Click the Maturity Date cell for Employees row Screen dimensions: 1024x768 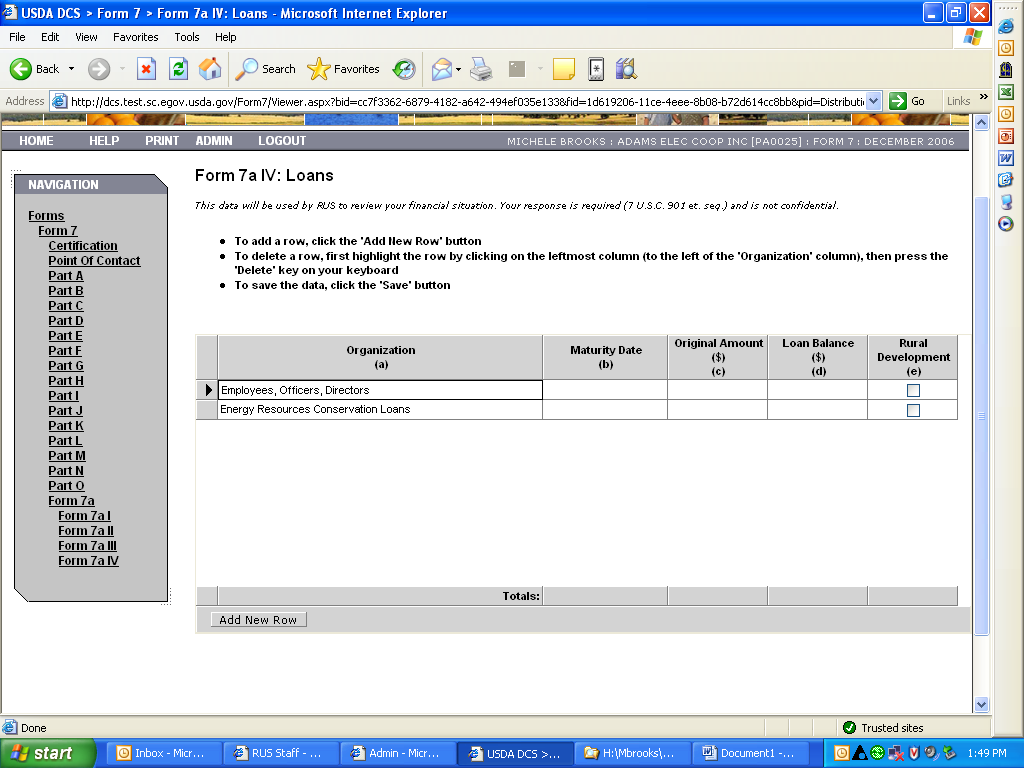tap(605, 390)
